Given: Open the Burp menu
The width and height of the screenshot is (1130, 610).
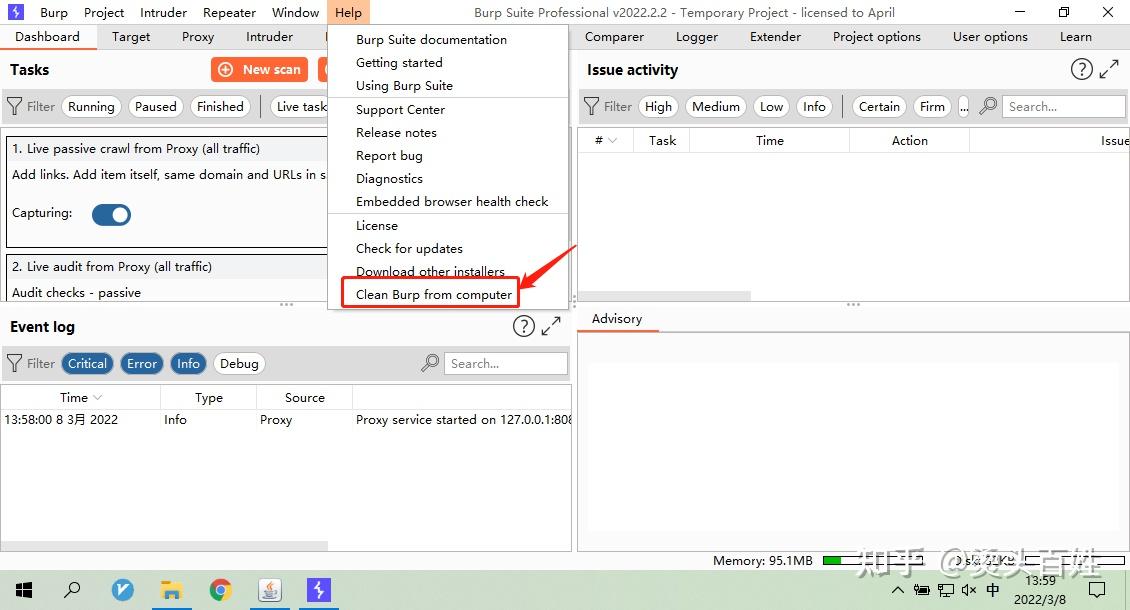Looking at the screenshot, I should tap(54, 12).
